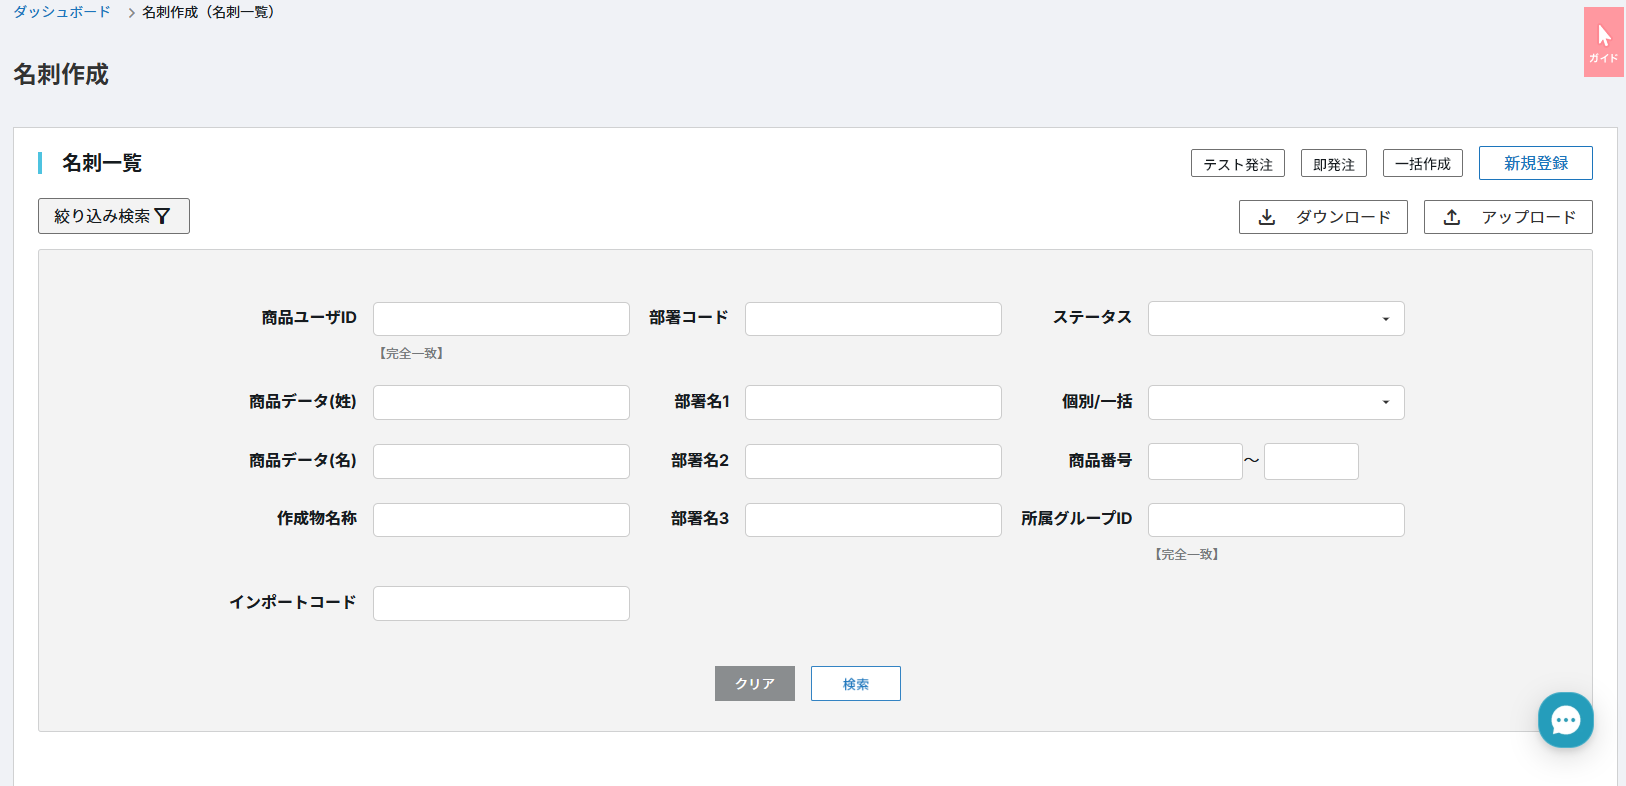Expand the ステータス dropdown
Viewport: 1626px width, 786px height.
(1276, 319)
